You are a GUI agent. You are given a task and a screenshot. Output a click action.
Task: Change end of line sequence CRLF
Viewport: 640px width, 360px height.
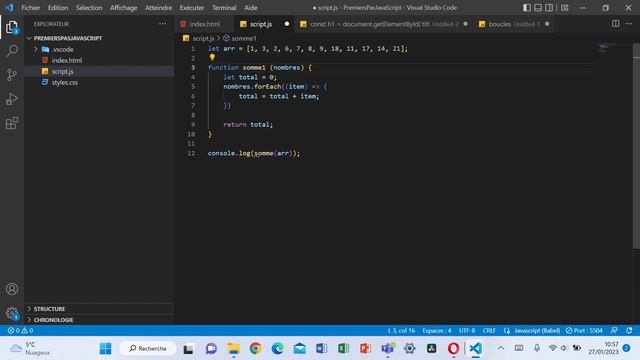click(x=489, y=331)
